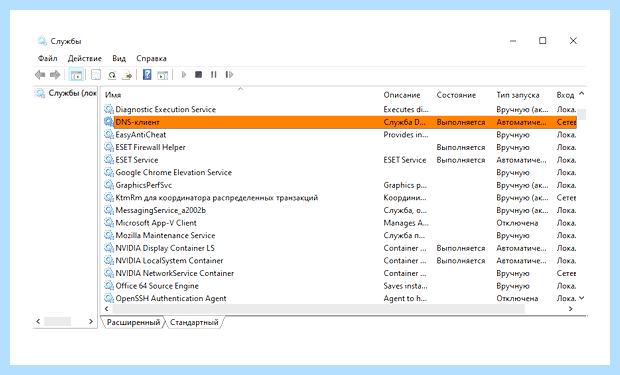Switch to the Стандартный tab

(194, 322)
